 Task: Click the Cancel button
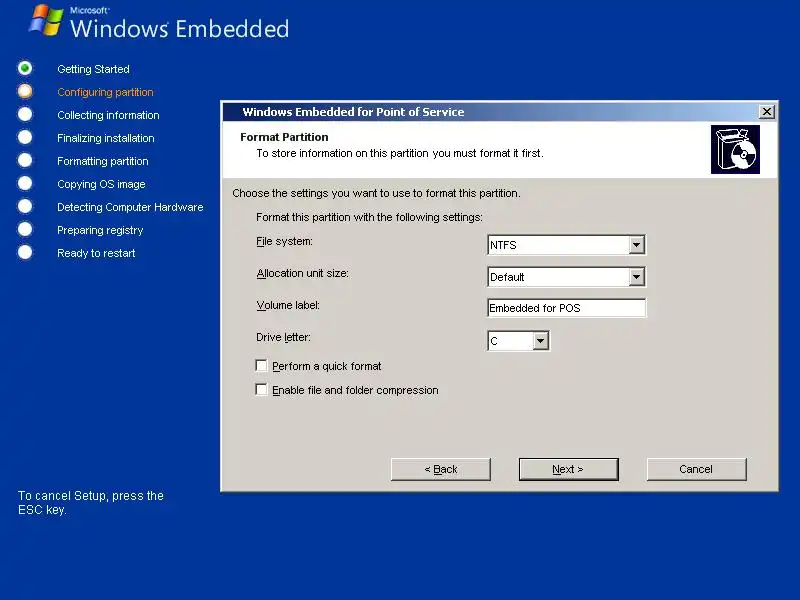696,469
